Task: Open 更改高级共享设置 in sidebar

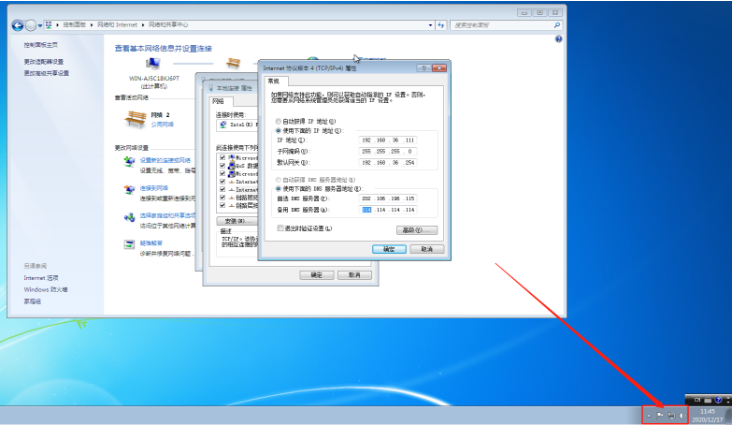Action: tap(46, 73)
